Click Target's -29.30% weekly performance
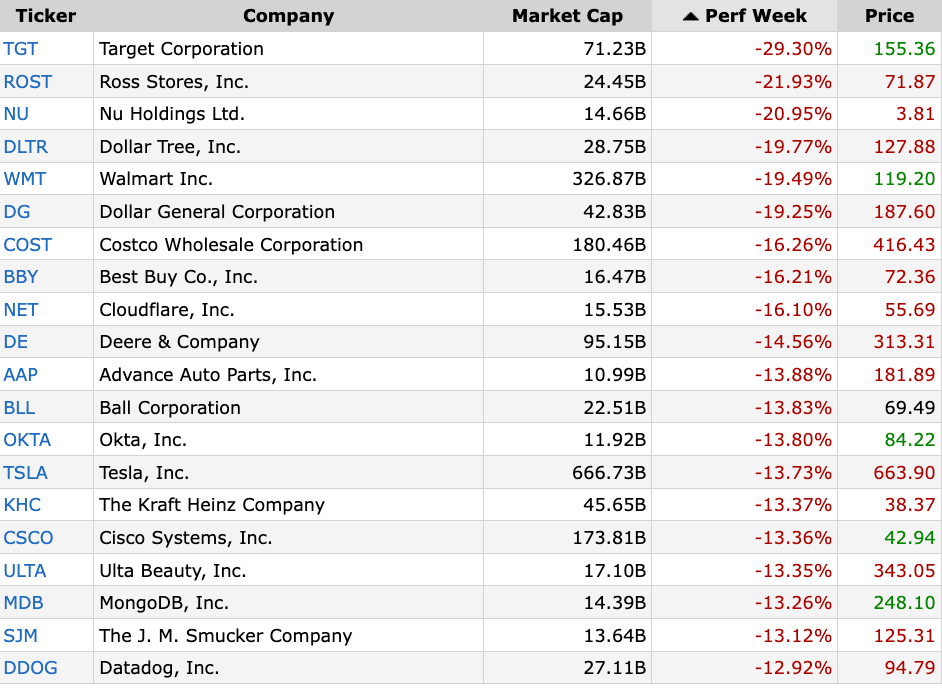The image size is (942, 688). coord(792,49)
